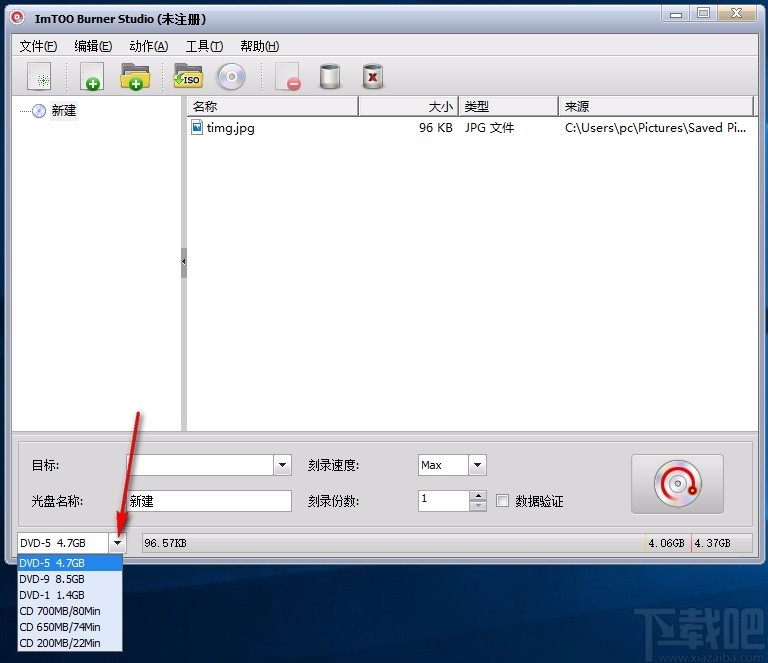The image size is (768, 663).
Task: Click the panel splitter collapse handle
Action: point(184,262)
